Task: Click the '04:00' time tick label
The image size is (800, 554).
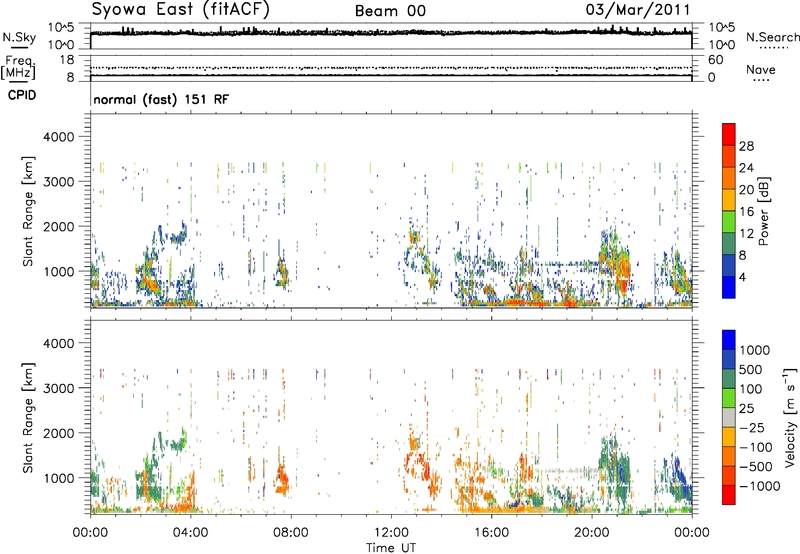Action: coord(190,532)
